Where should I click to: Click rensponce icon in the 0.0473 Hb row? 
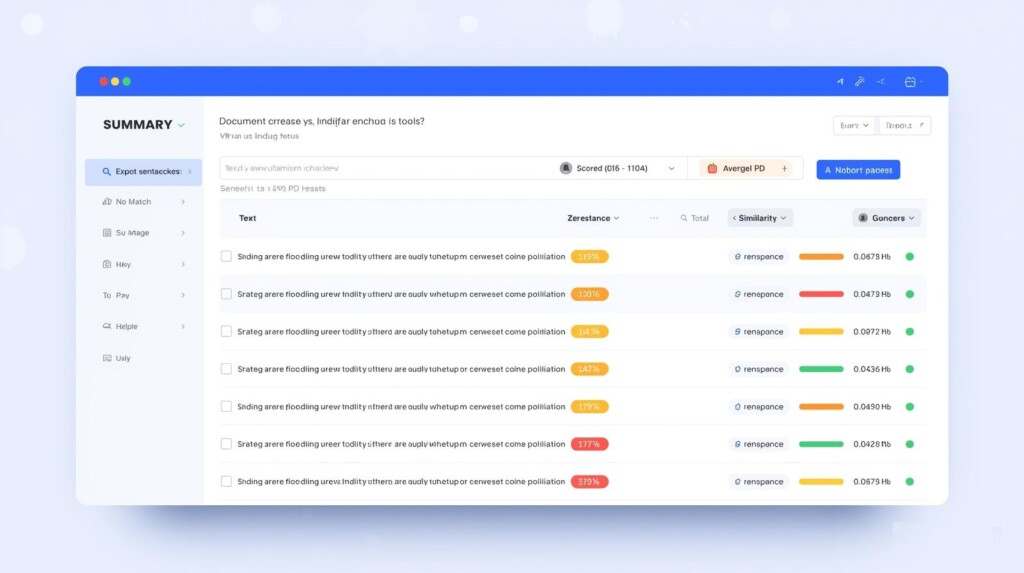tap(737, 294)
